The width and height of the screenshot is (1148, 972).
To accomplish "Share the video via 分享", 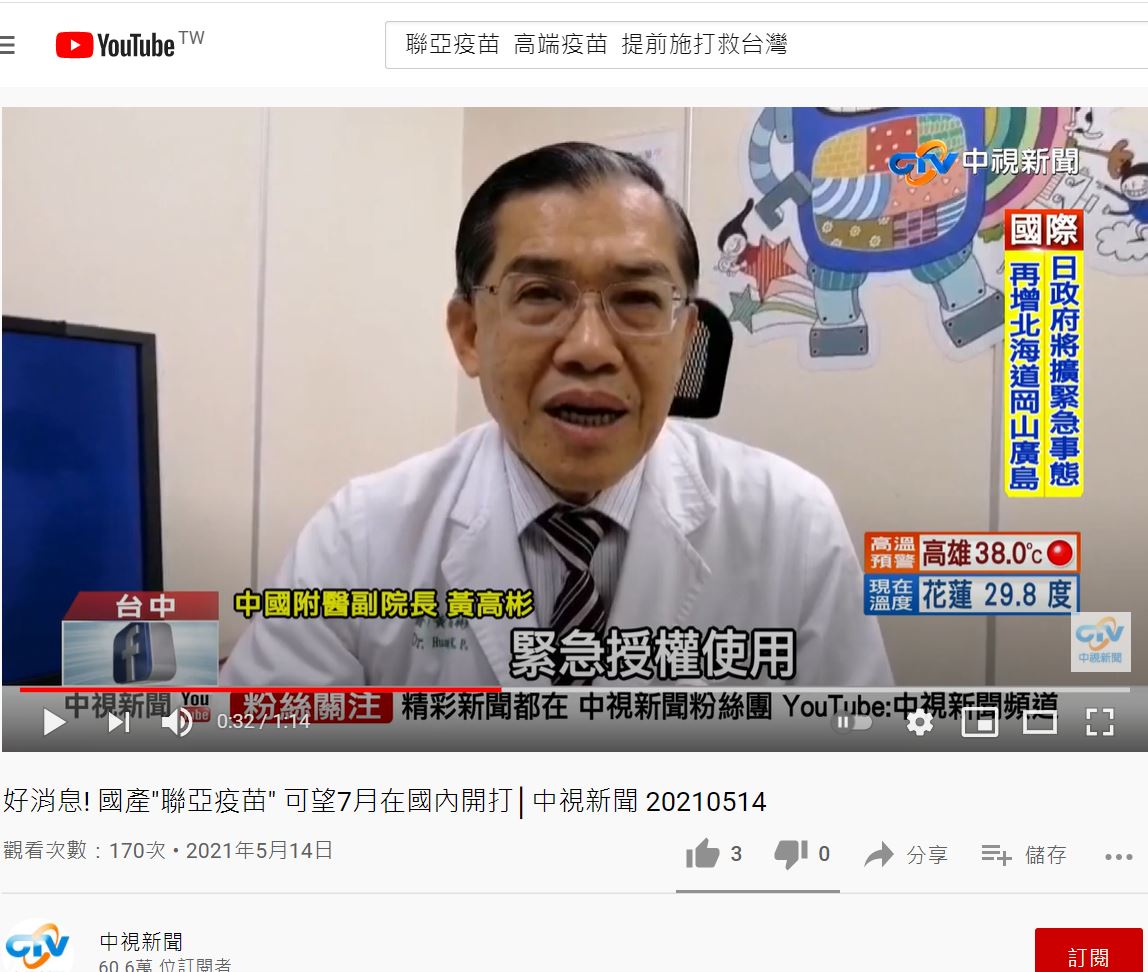I will [x=906, y=854].
